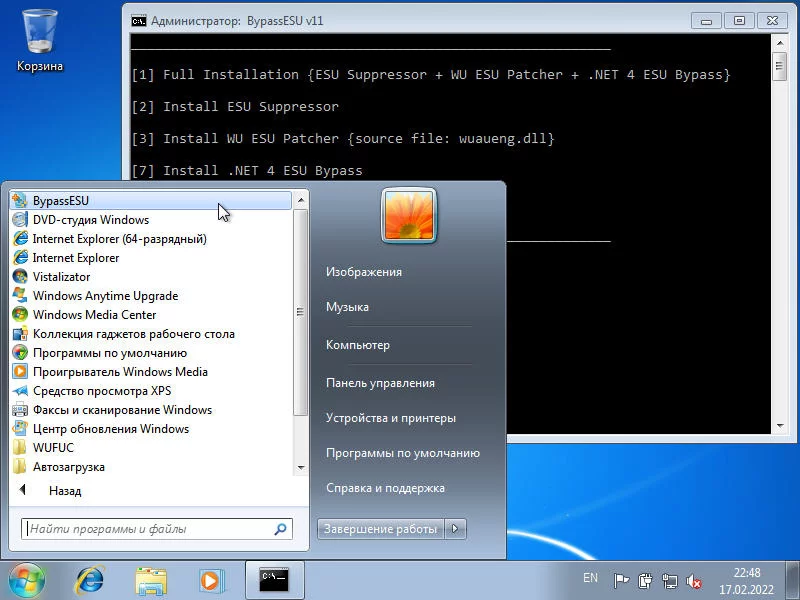Open Факсы и сканирование Windows icon
This screenshot has width=800, height=600.
coord(20,410)
